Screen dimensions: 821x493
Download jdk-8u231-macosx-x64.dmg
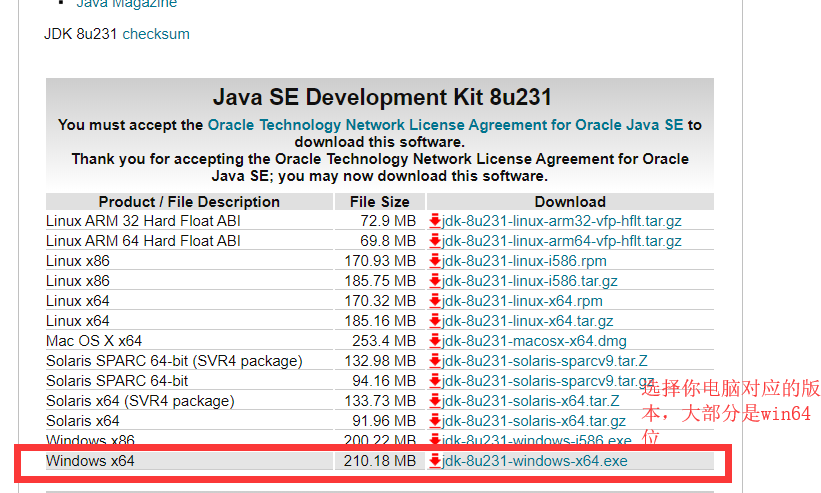click(x=534, y=341)
